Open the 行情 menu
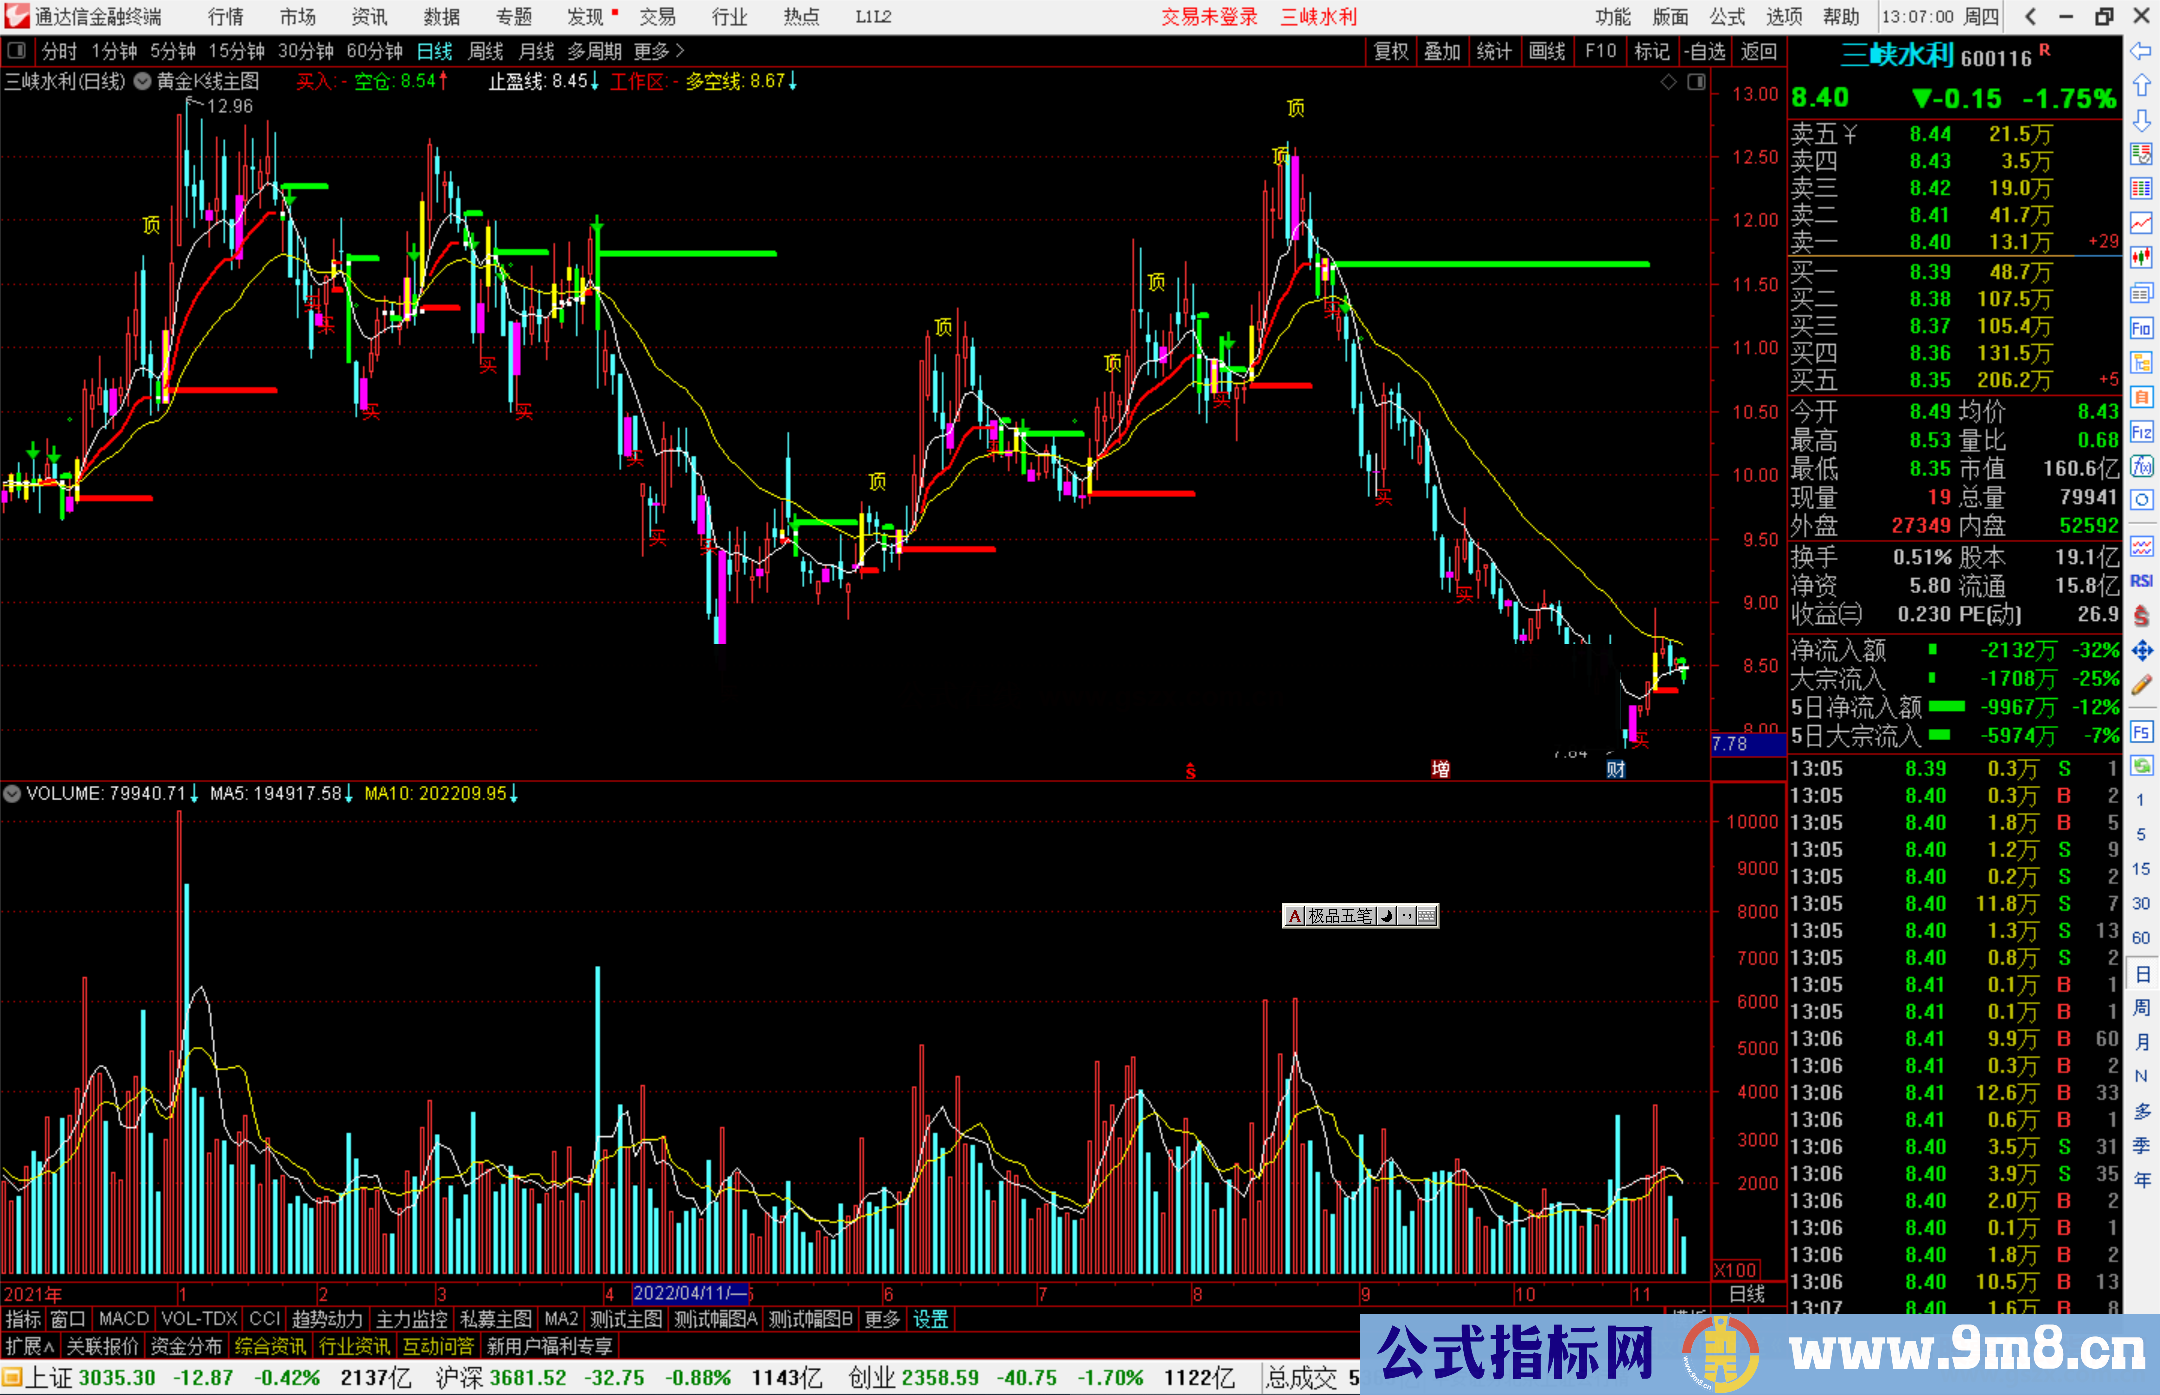The height and width of the screenshot is (1395, 2160). (x=225, y=16)
